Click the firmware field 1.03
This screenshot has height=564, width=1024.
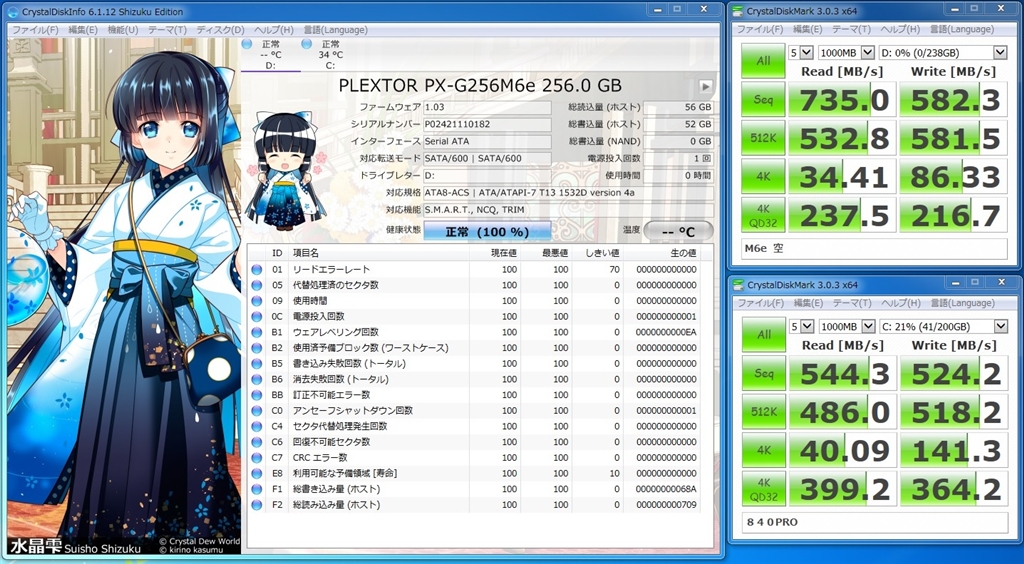click(x=487, y=107)
